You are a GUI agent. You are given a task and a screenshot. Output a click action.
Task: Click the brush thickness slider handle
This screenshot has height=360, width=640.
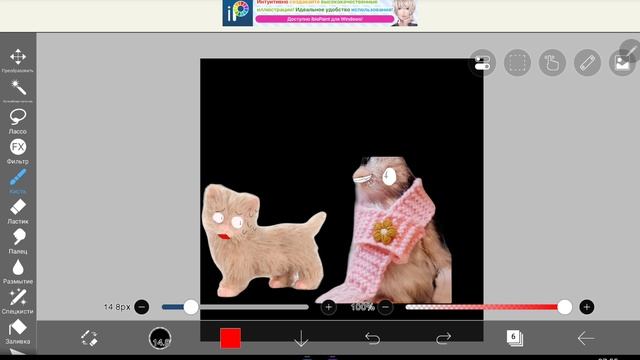[x=191, y=307]
